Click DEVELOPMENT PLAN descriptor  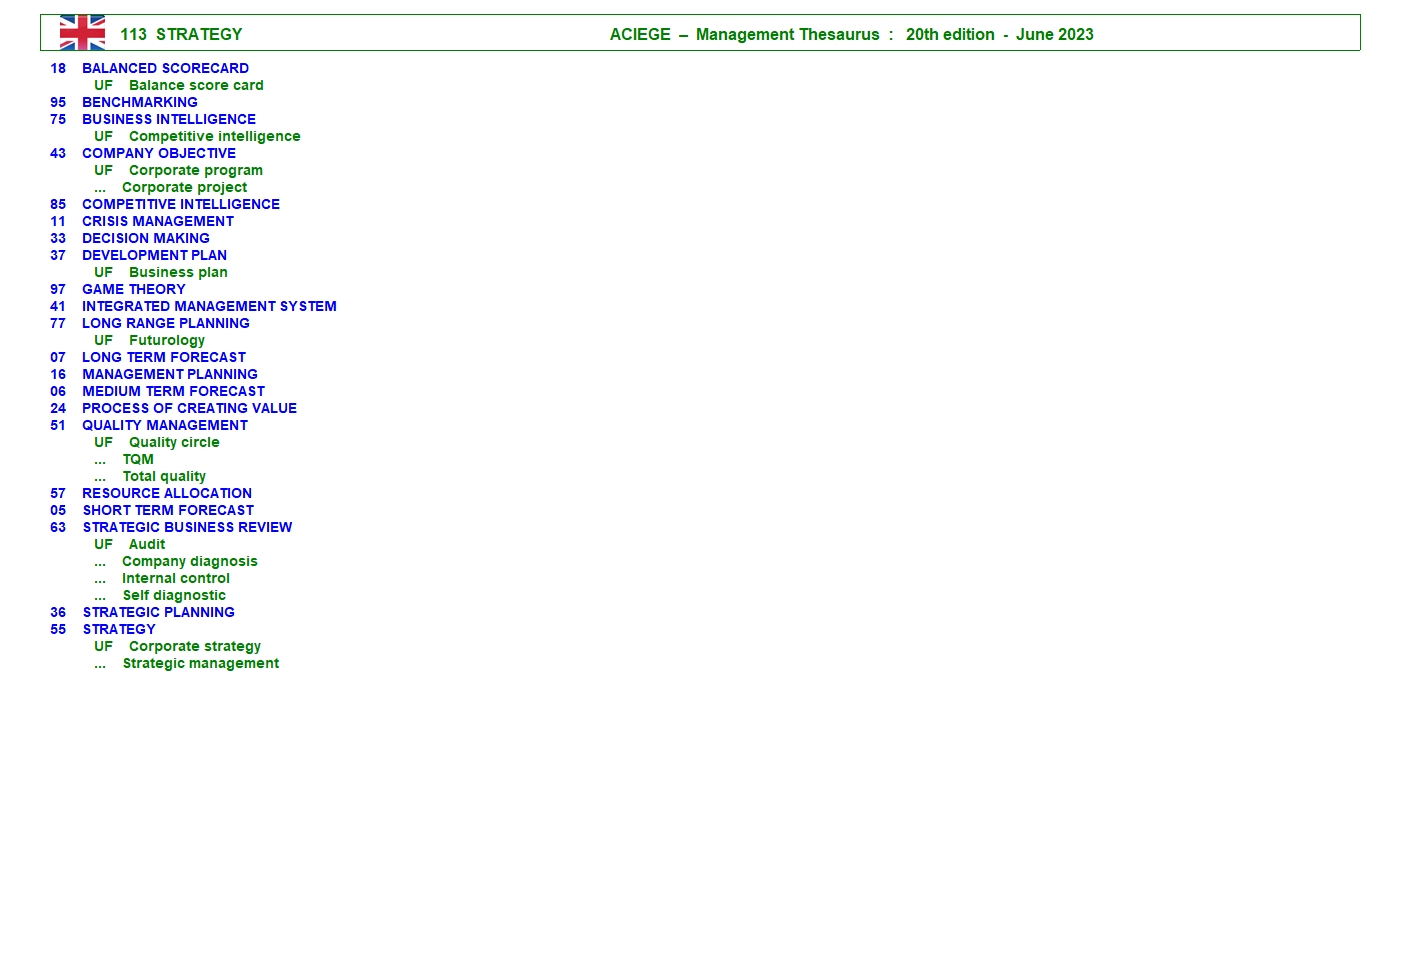[x=154, y=255]
